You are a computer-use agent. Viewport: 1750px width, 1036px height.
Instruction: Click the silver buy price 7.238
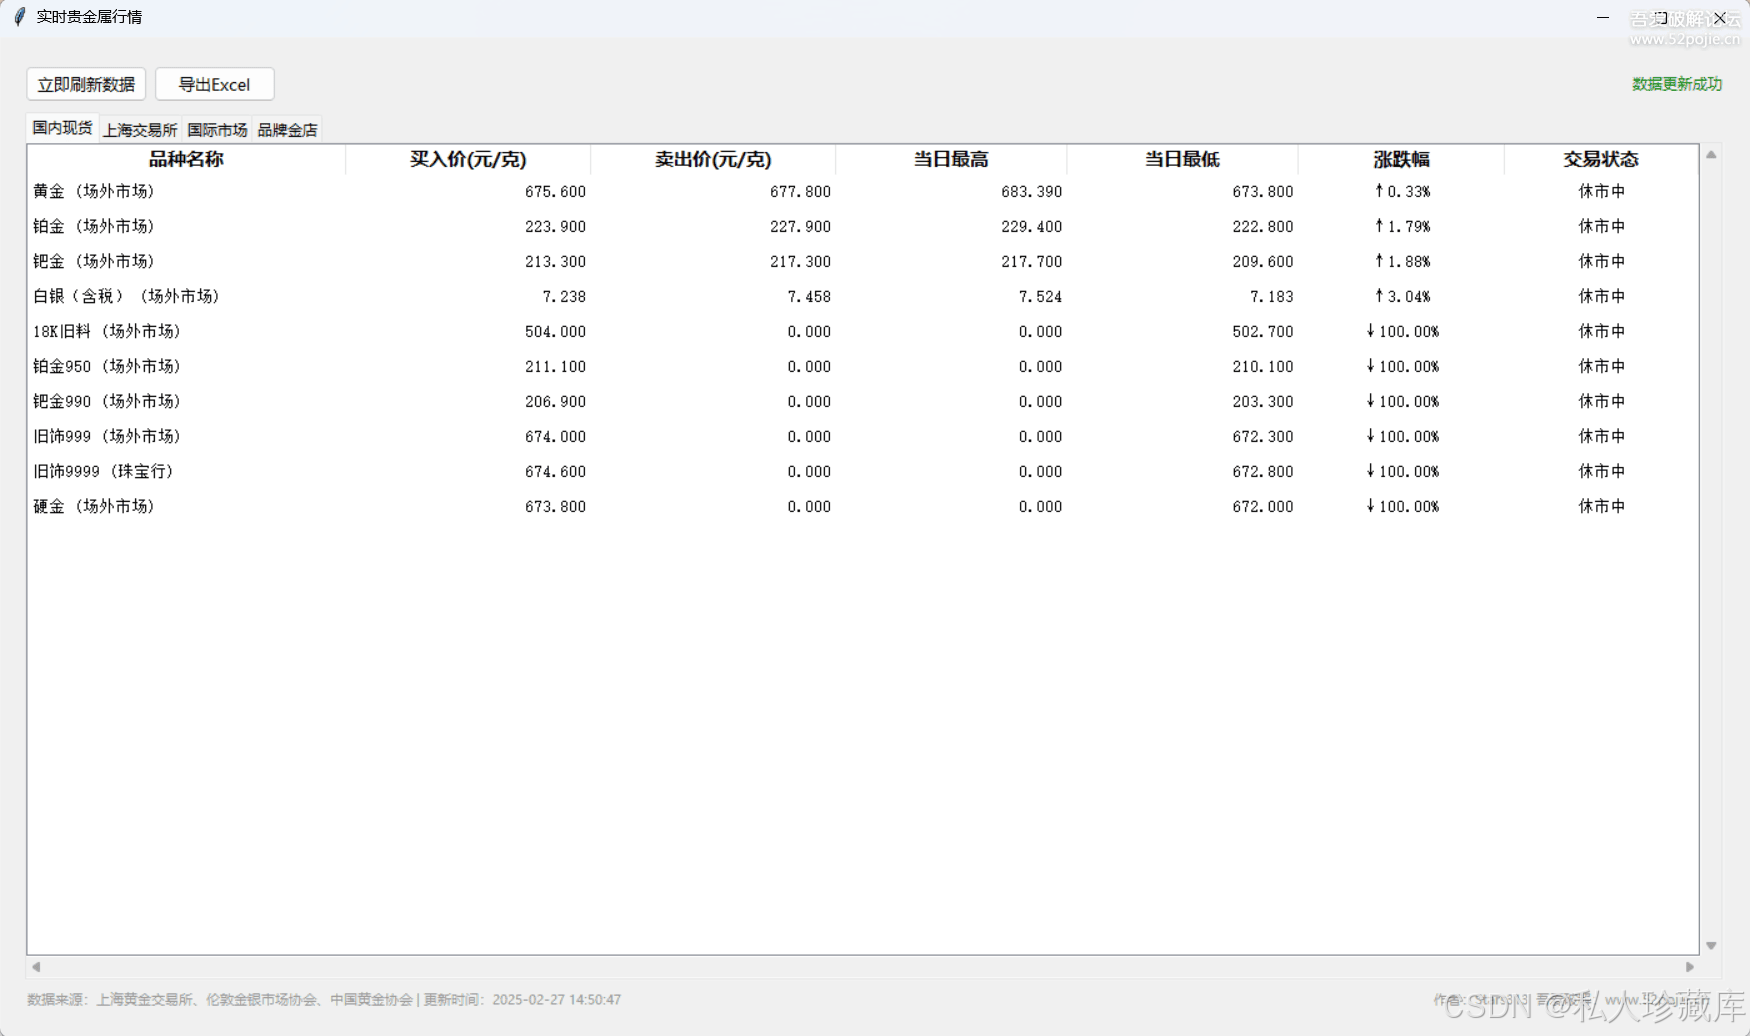click(564, 296)
